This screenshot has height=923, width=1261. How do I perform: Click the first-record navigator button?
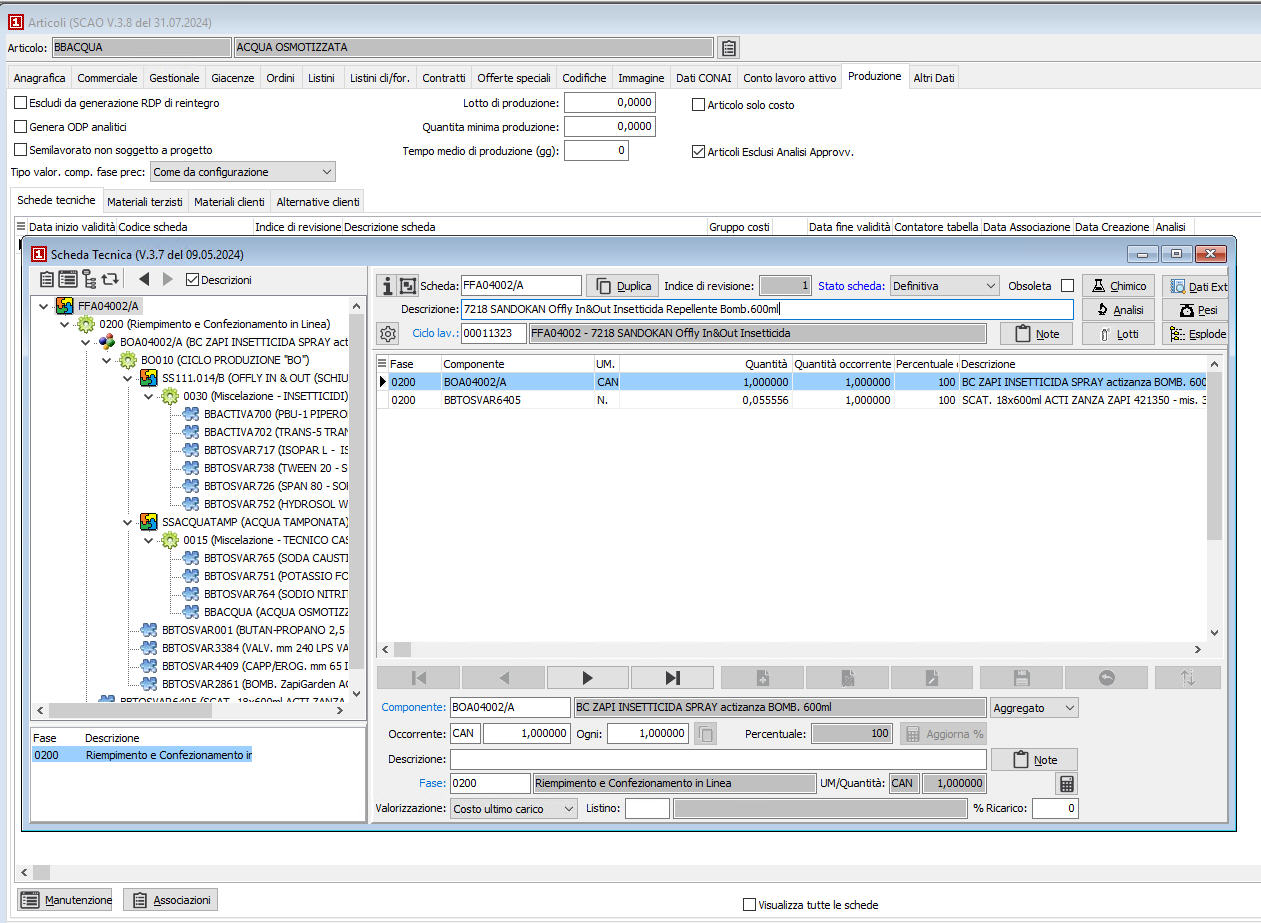[419, 678]
